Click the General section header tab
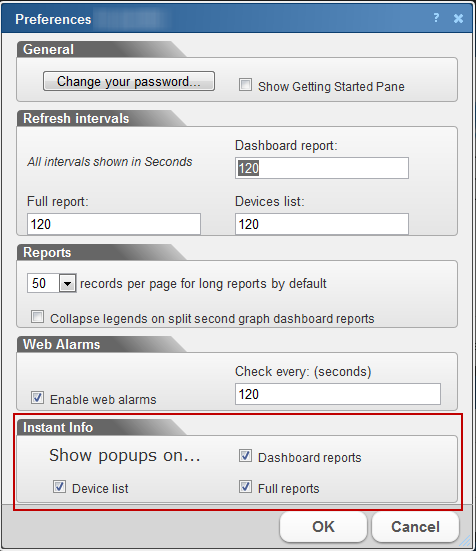This screenshot has width=476, height=551. tap(48, 50)
